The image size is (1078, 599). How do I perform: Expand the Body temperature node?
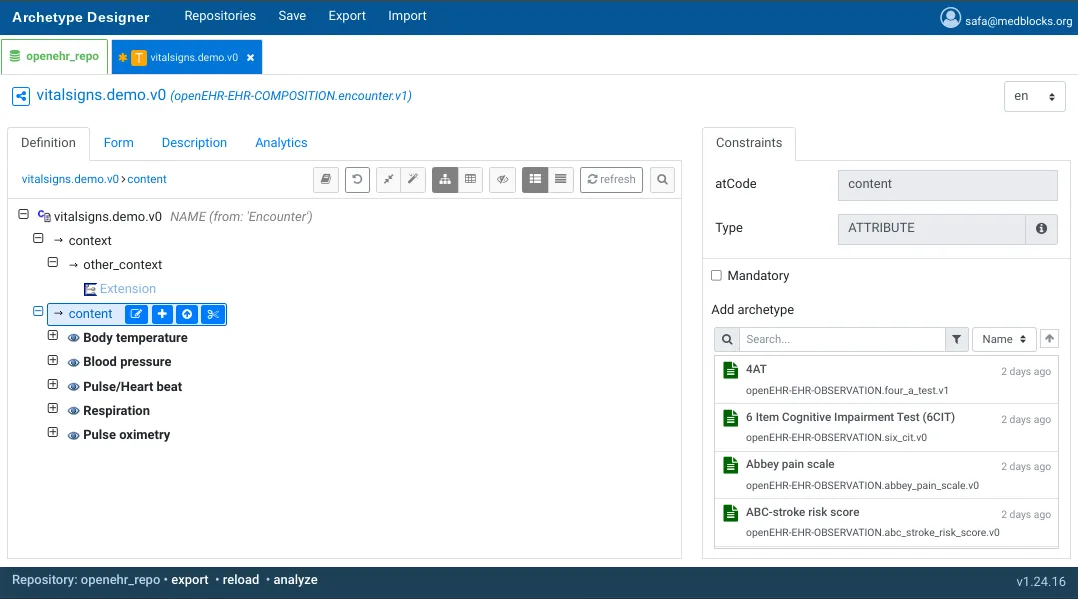(53, 337)
